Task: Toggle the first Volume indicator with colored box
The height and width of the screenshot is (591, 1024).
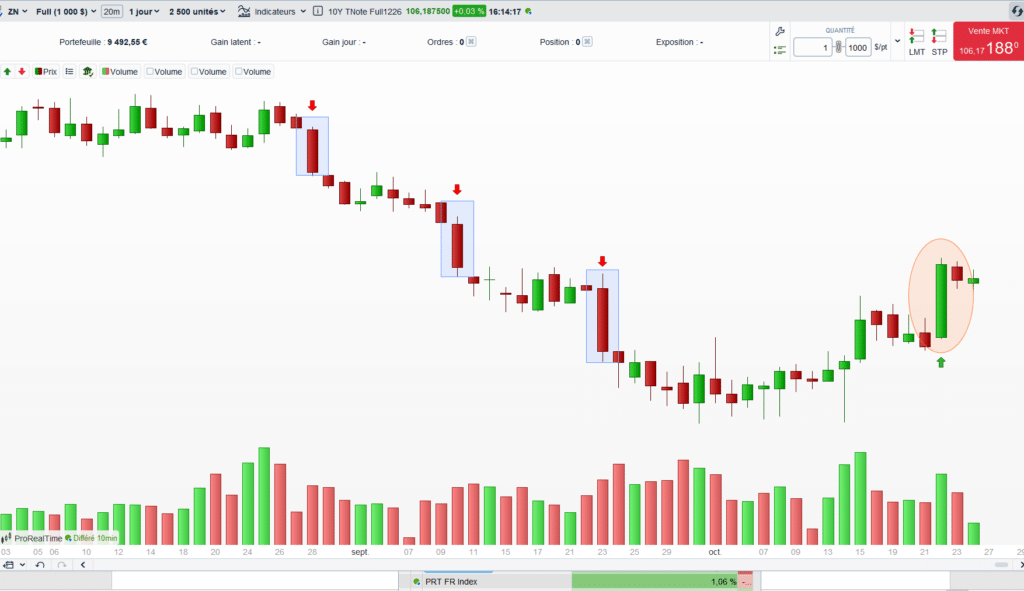Action: 120,72
